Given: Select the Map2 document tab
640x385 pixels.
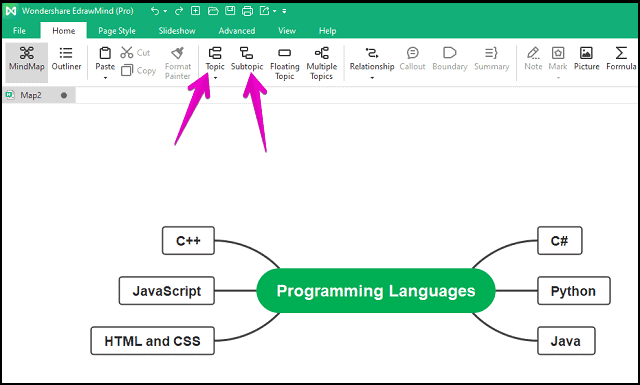Looking at the screenshot, I should pos(38,95).
